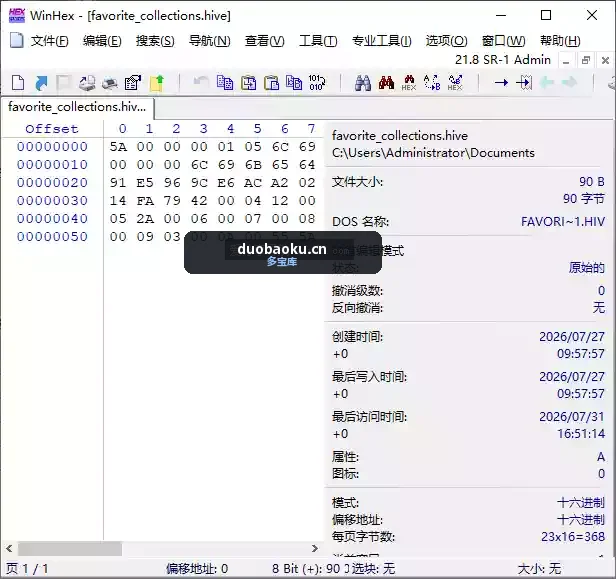The width and height of the screenshot is (616, 579).
Task: Open the 选项(O) menu
Action: [447, 40]
